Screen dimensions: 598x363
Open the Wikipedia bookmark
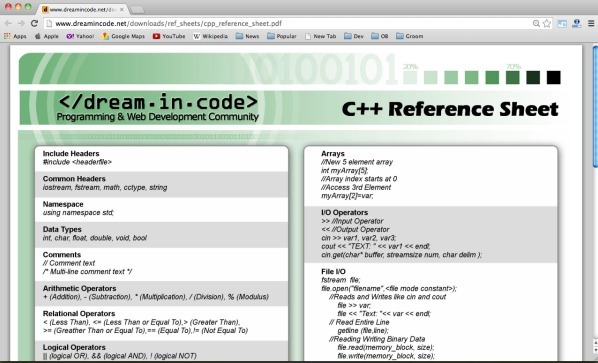pos(210,36)
